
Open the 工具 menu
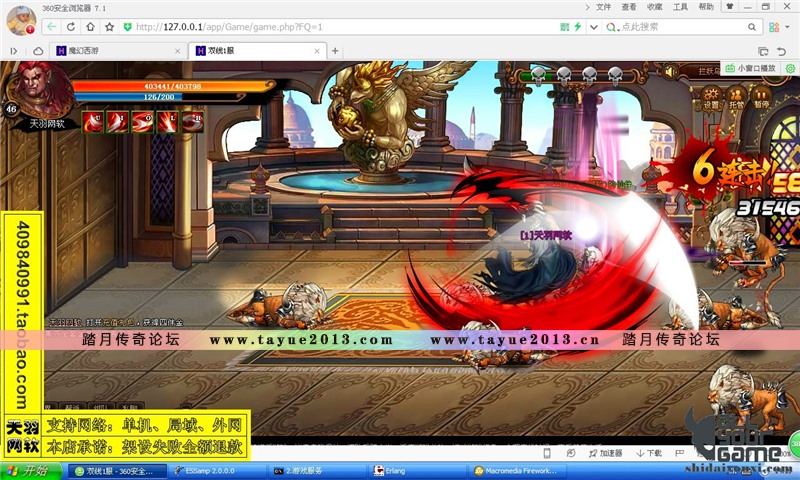click(680, 6)
